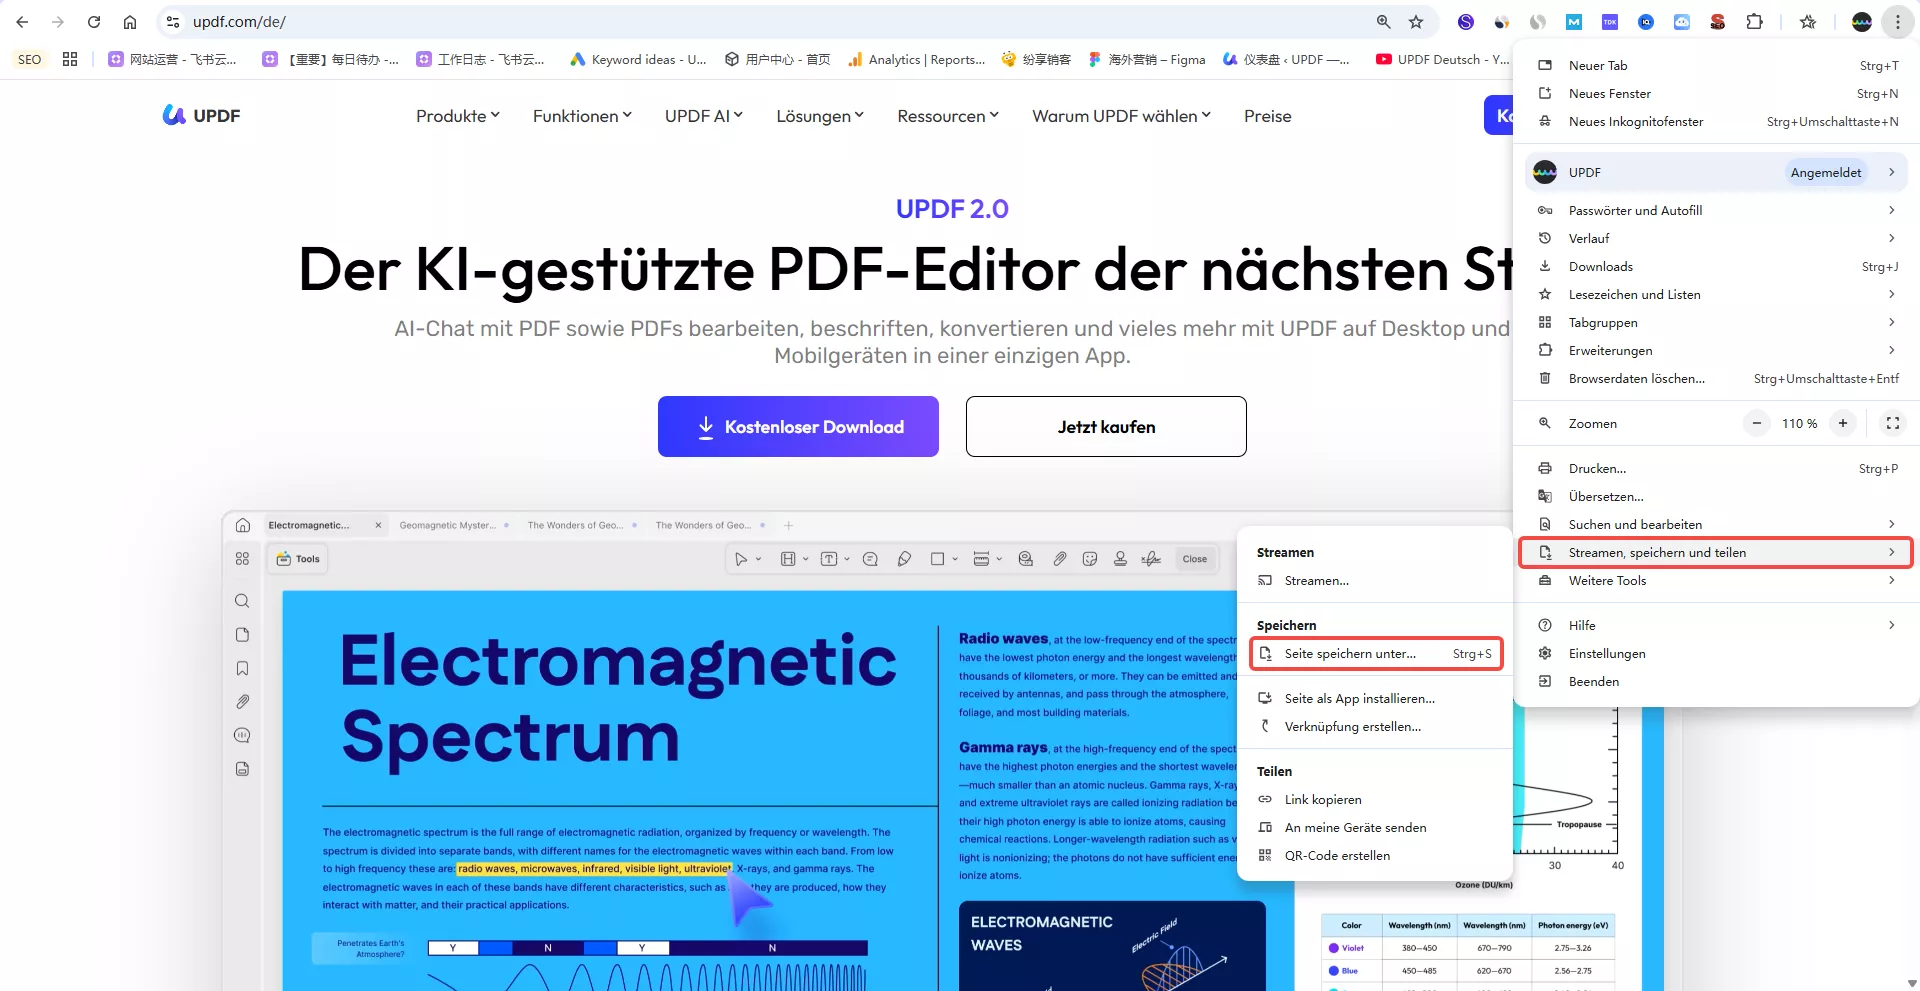Image resolution: width=1920 pixels, height=991 pixels.
Task: Expand the UPDF AI navigation dropdown
Action: click(x=704, y=116)
